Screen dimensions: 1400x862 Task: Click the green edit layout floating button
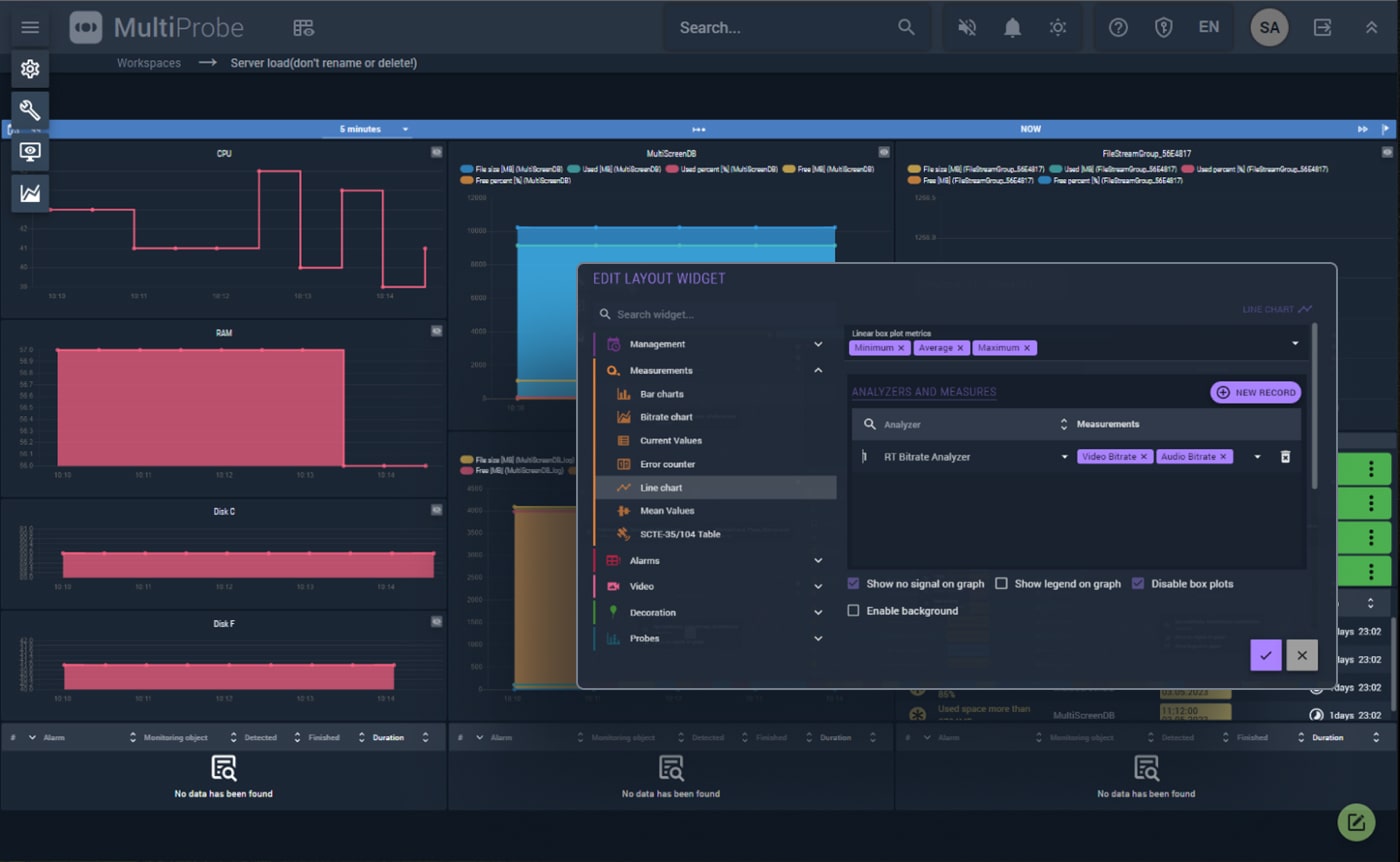(1356, 822)
